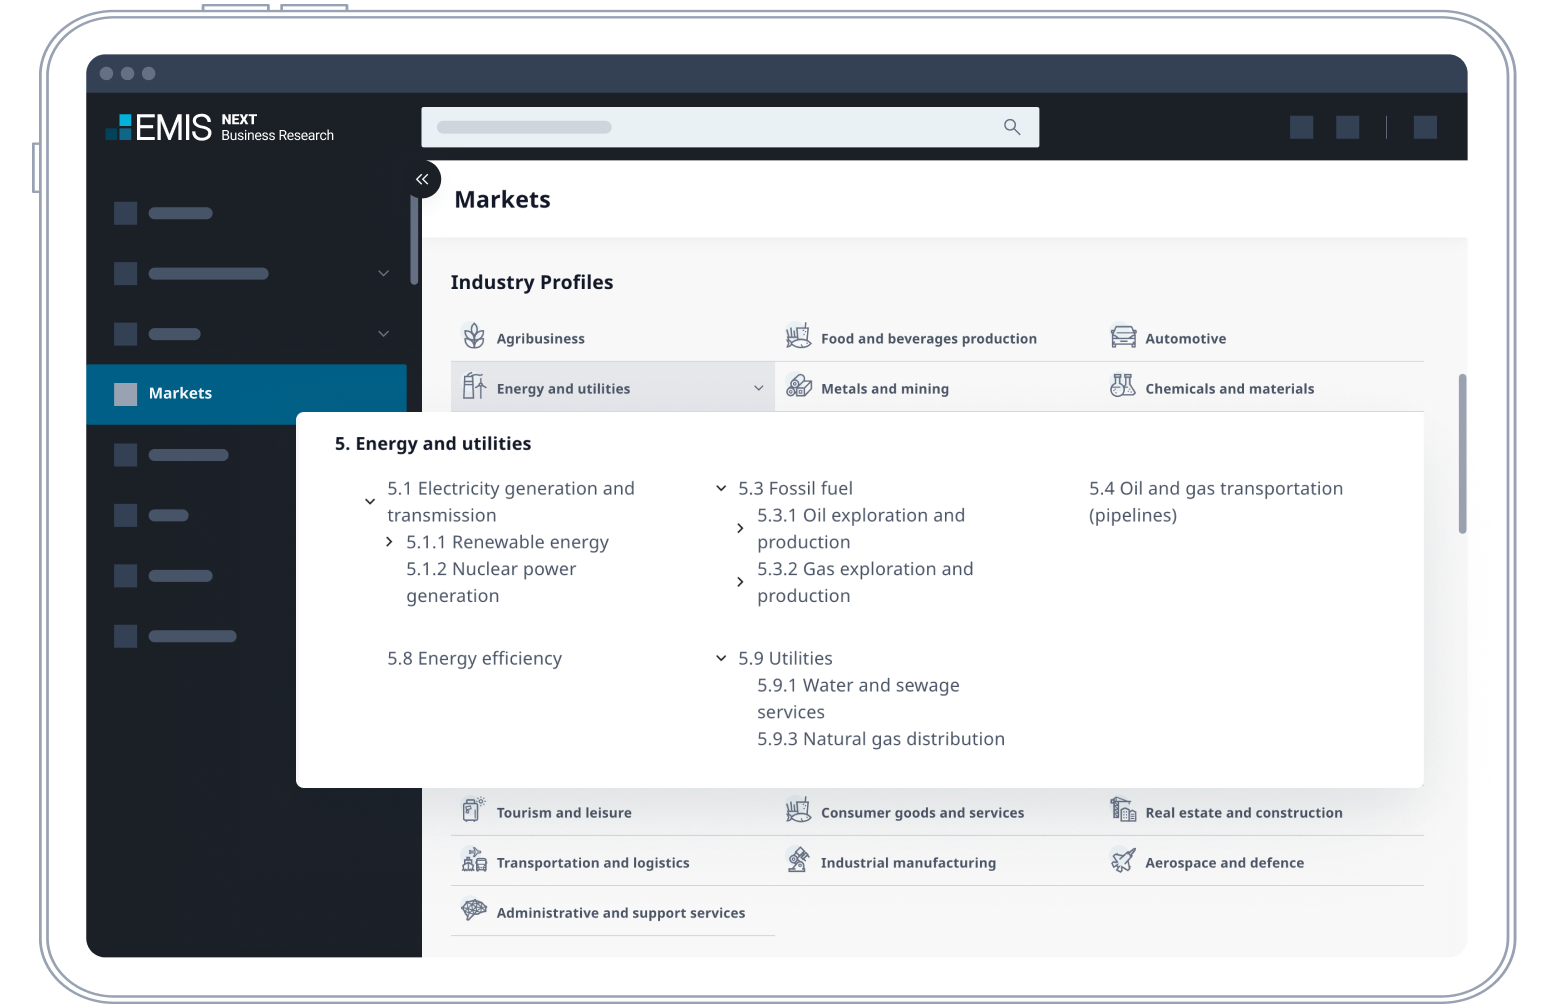Click the Agribusiness plant icon

tap(474, 337)
